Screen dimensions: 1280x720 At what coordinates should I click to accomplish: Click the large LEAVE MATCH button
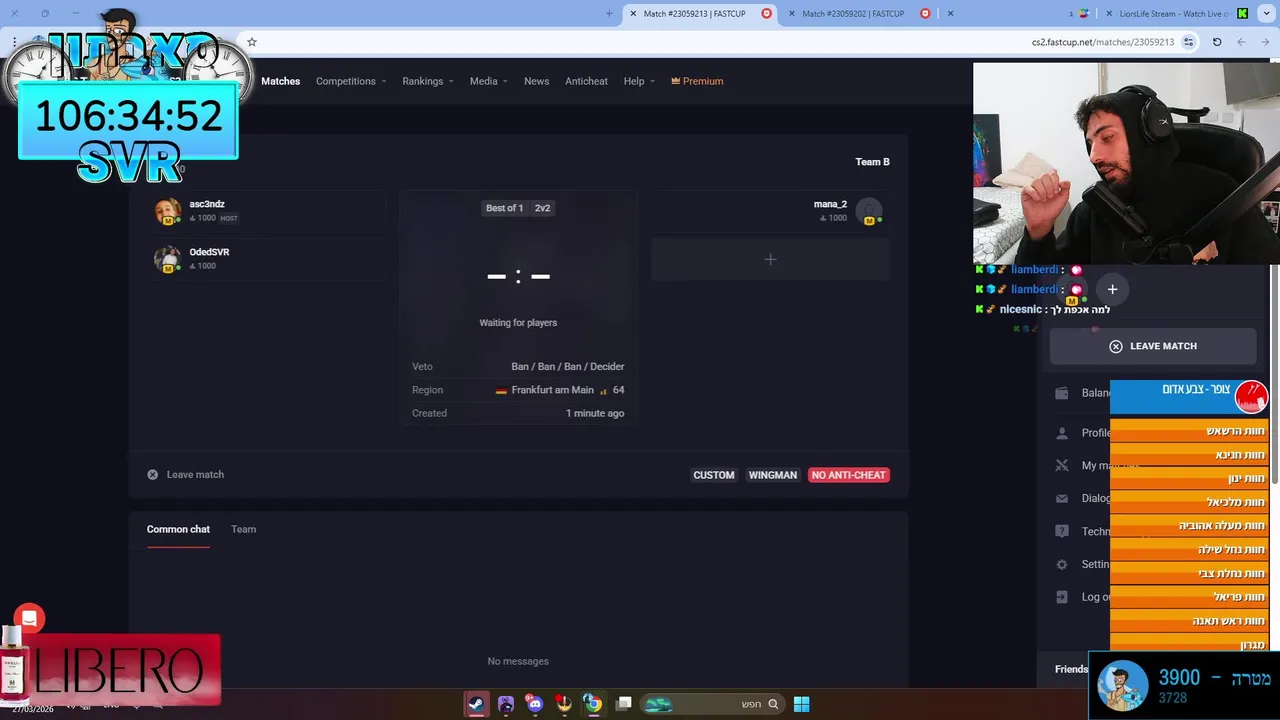(1153, 346)
